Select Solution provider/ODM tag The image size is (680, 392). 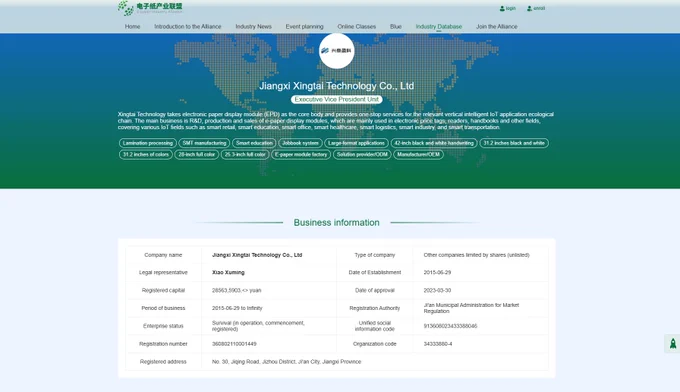[362, 154]
